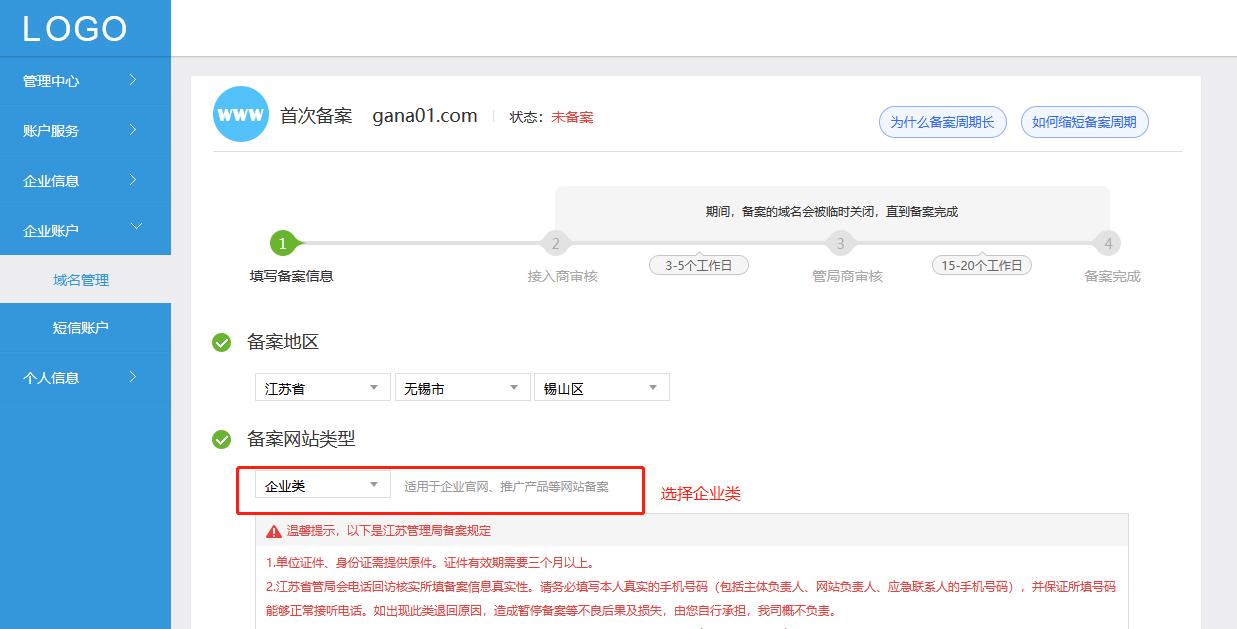
Task: Click the 如何缩短备案周期 button
Action: (1084, 121)
